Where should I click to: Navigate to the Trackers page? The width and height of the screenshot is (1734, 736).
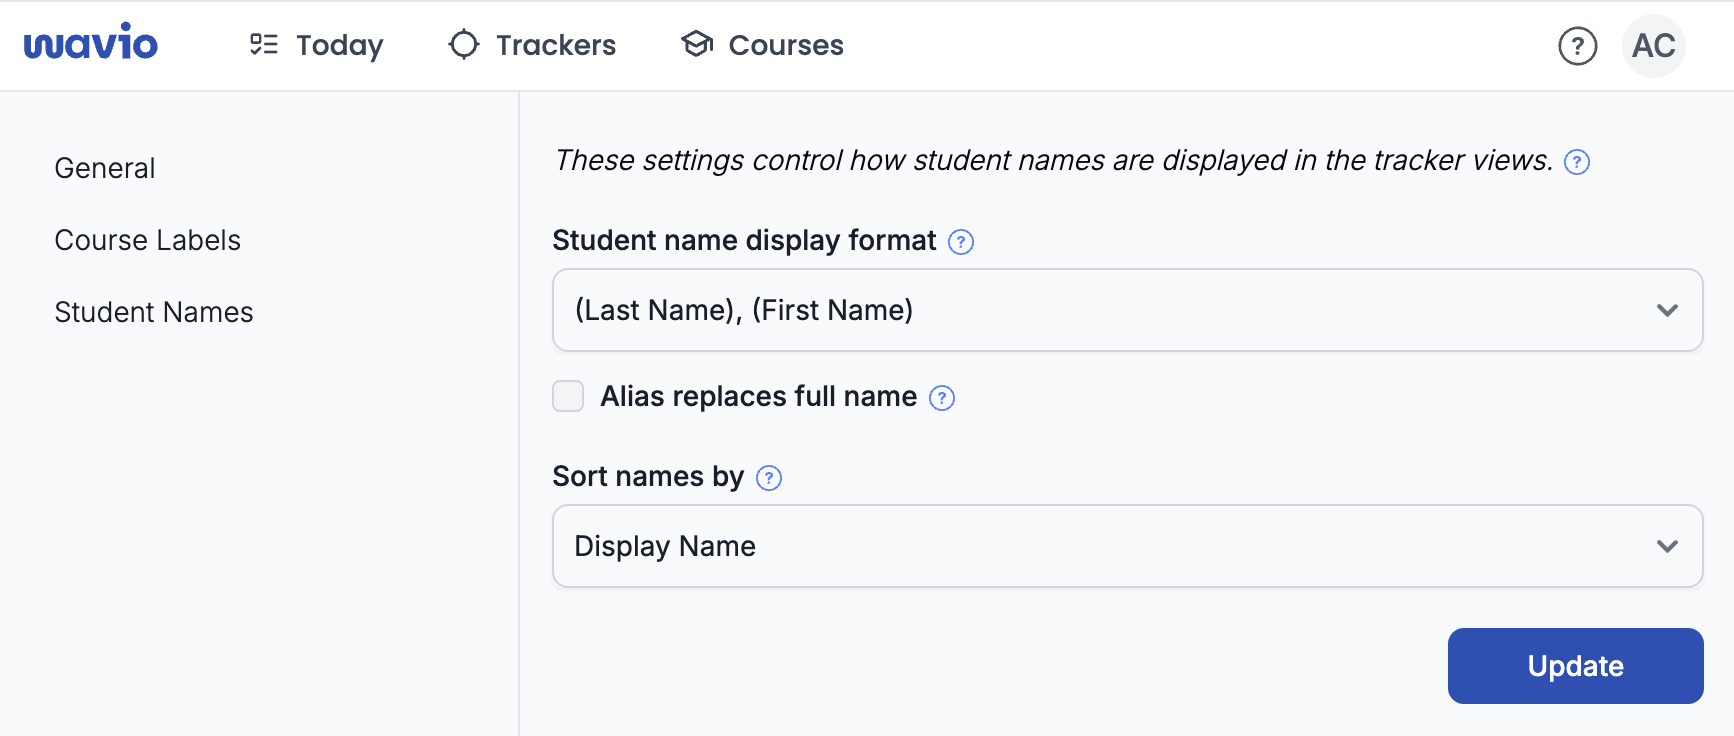point(555,45)
